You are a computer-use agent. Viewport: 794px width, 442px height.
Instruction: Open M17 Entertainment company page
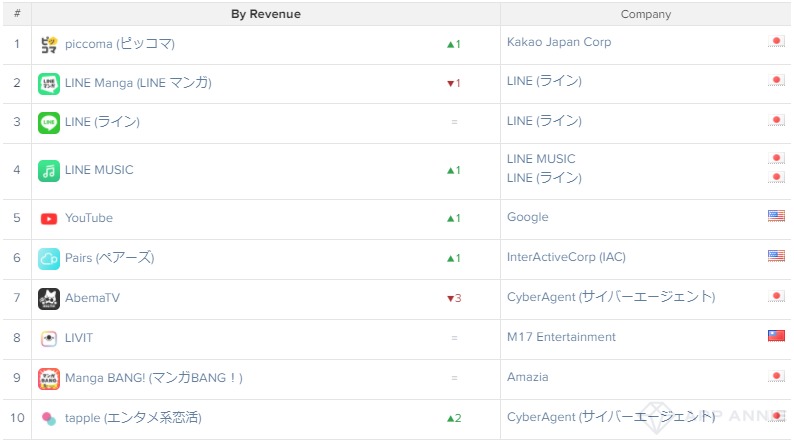pyautogui.click(x=561, y=337)
